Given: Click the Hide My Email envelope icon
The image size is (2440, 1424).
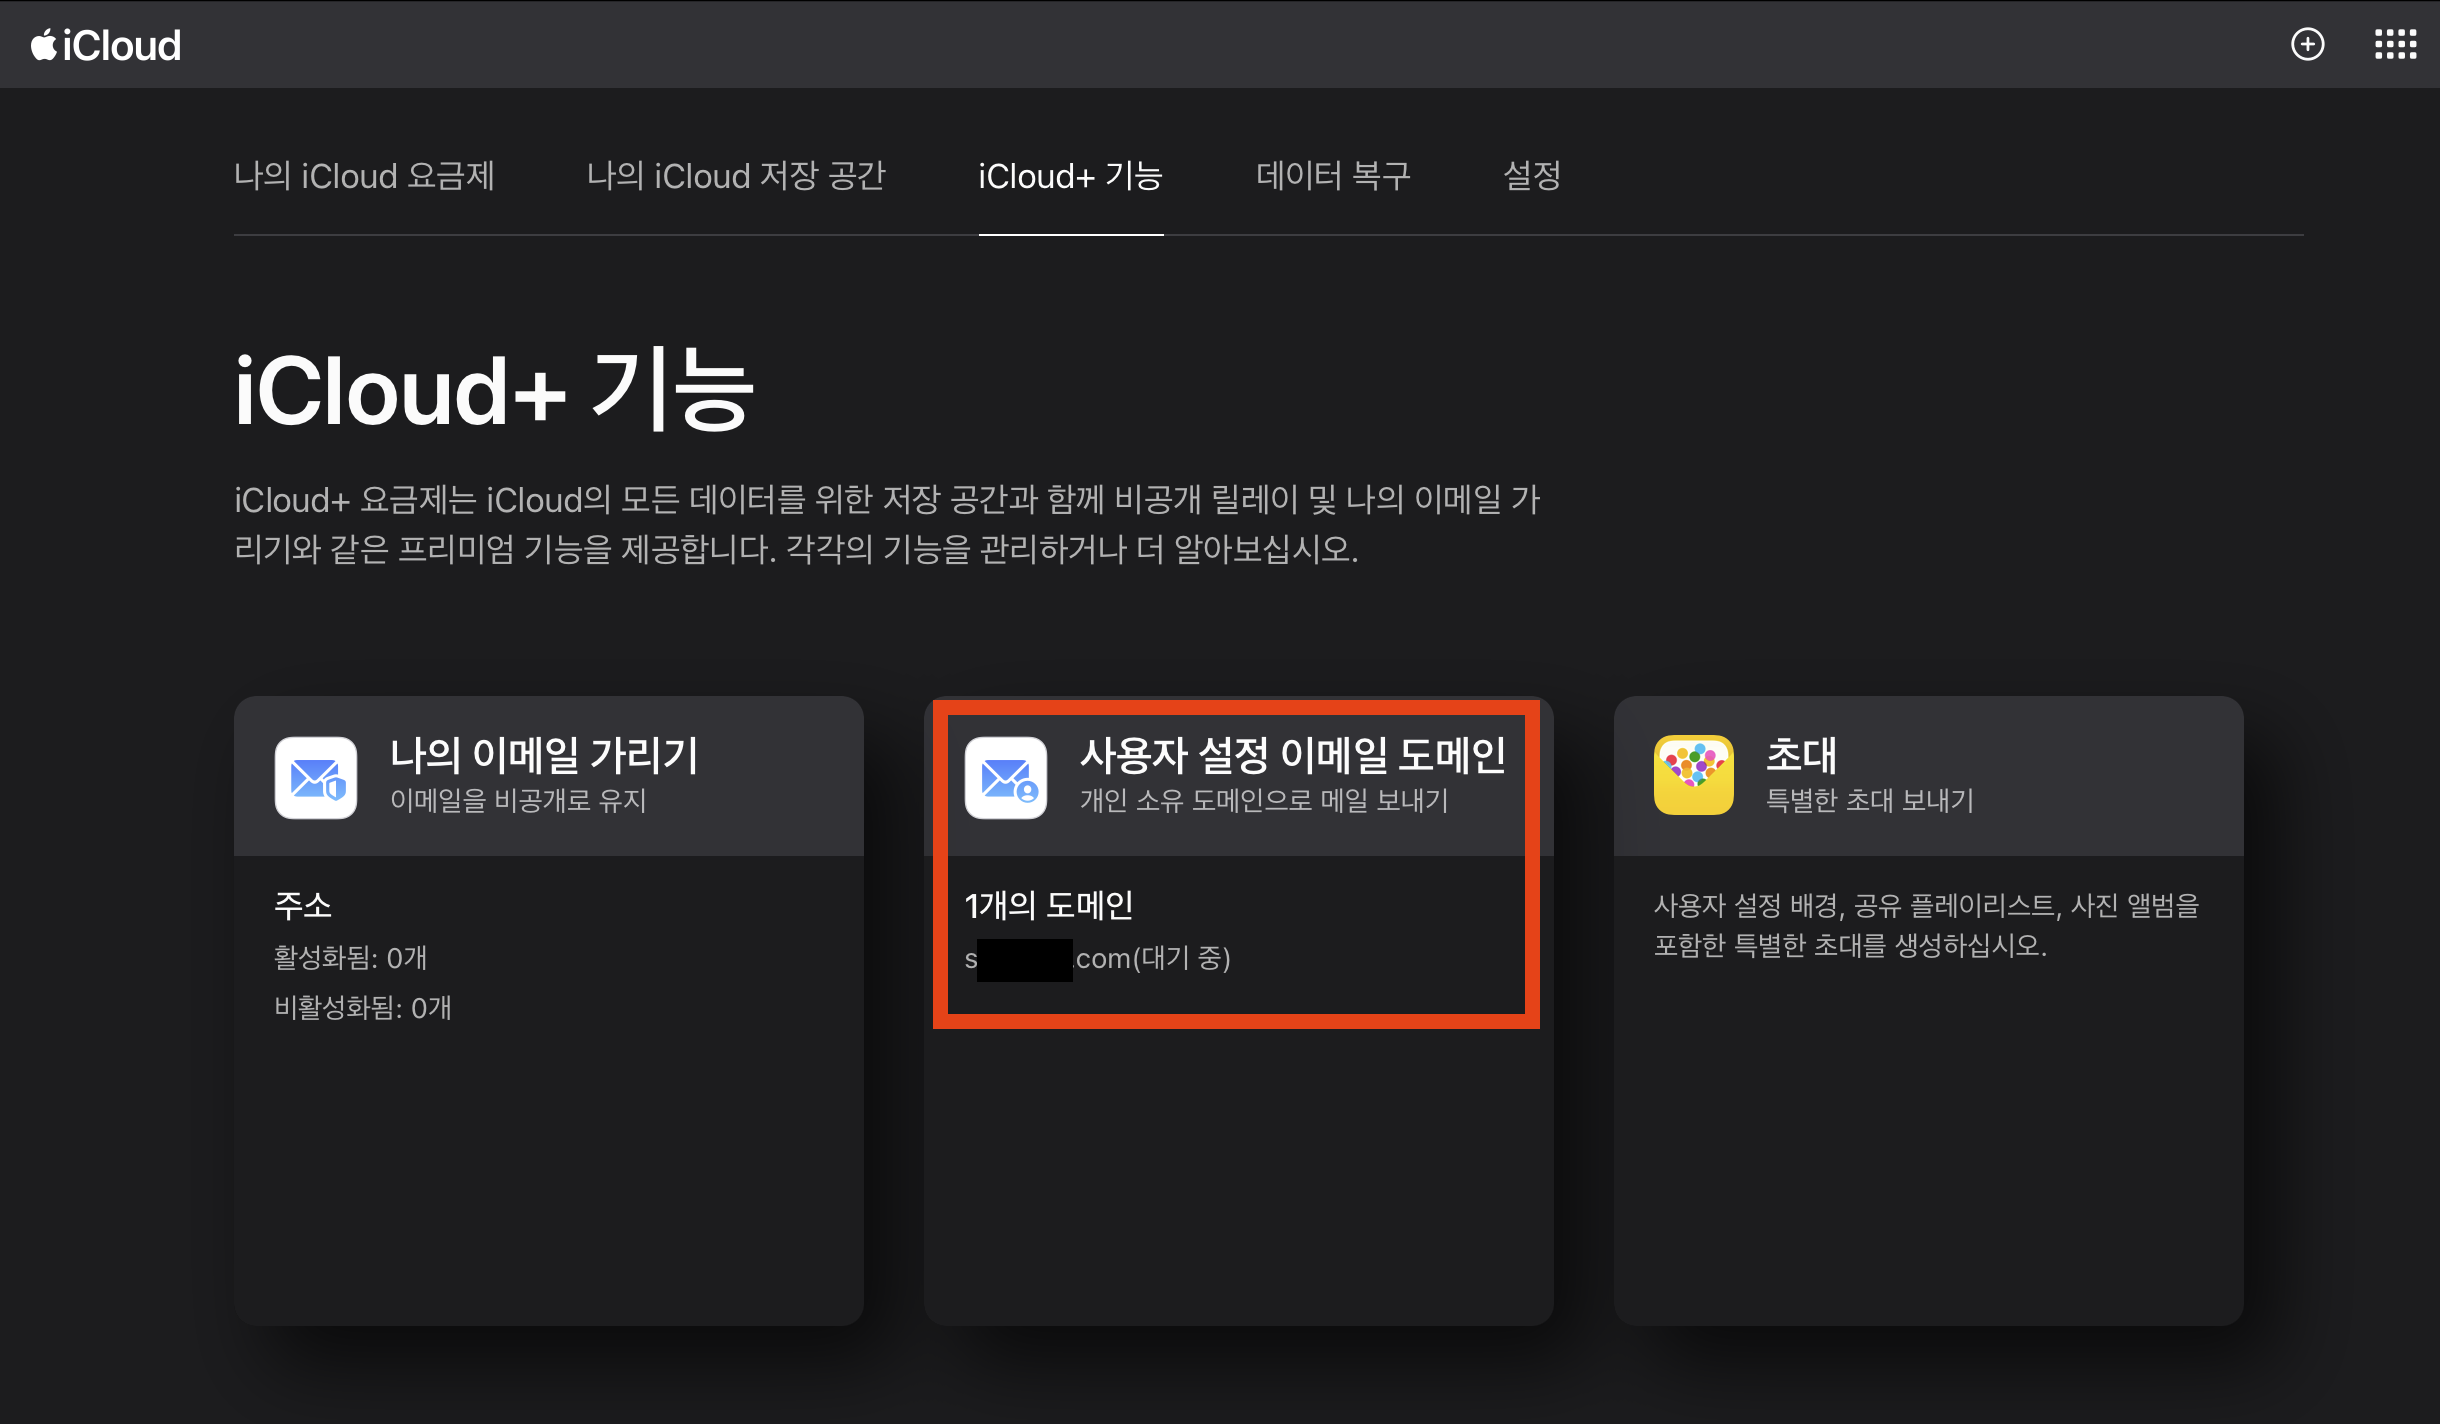Looking at the screenshot, I should point(316,777).
